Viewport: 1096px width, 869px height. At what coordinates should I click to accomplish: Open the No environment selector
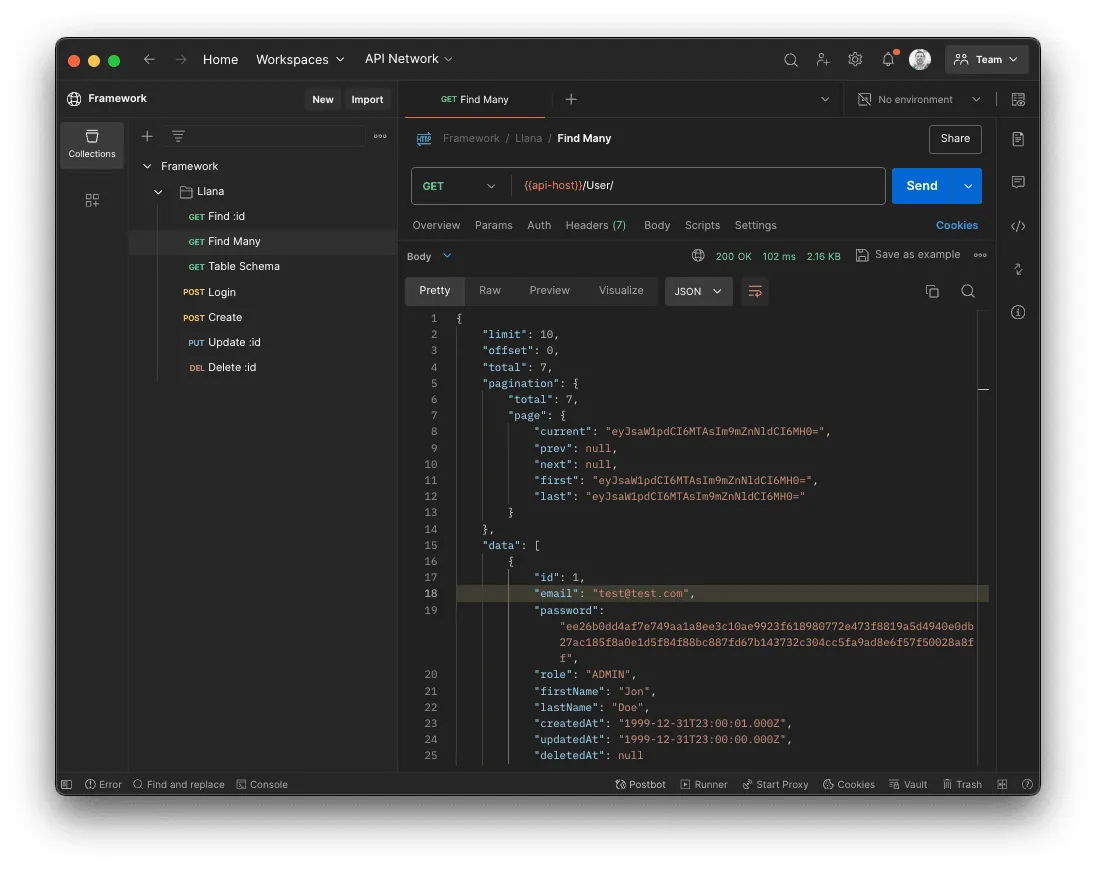[x=918, y=100]
